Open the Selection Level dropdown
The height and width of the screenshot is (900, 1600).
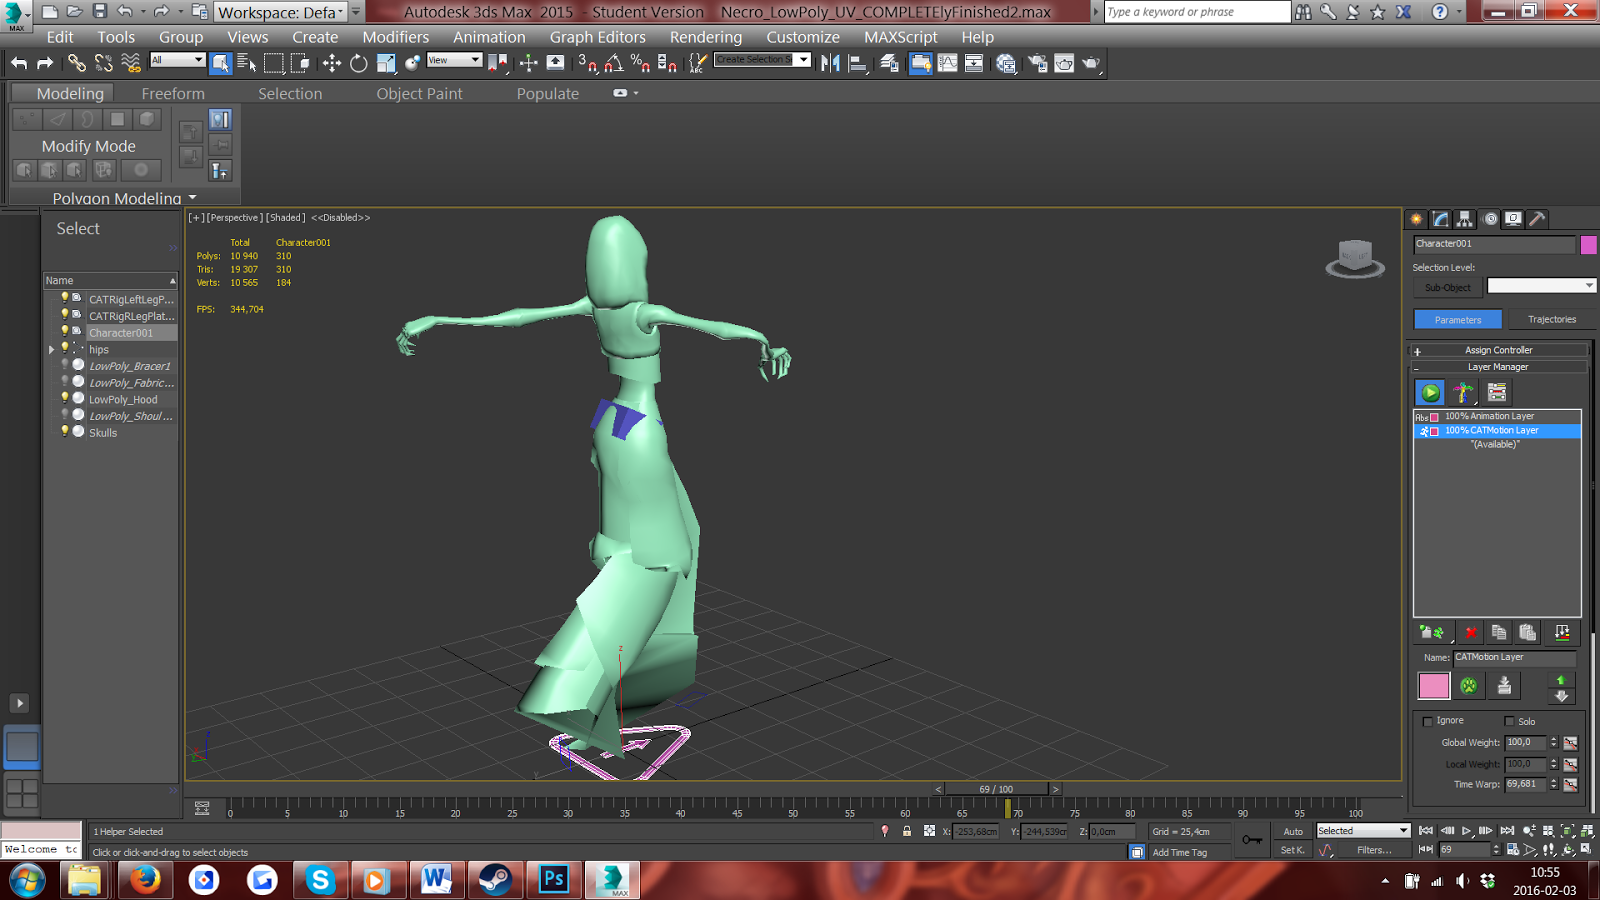click(1541, 286)
